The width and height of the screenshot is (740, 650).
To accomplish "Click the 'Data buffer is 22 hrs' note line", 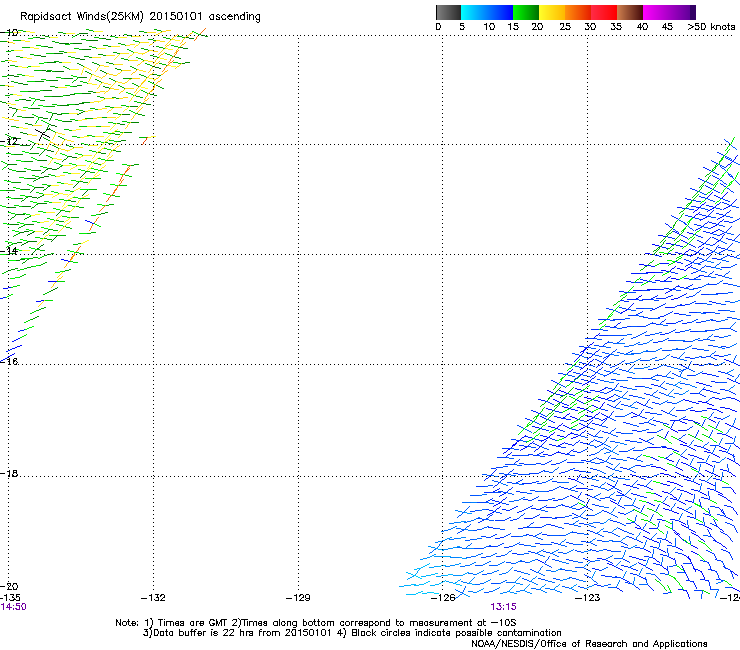I will 352,633.
